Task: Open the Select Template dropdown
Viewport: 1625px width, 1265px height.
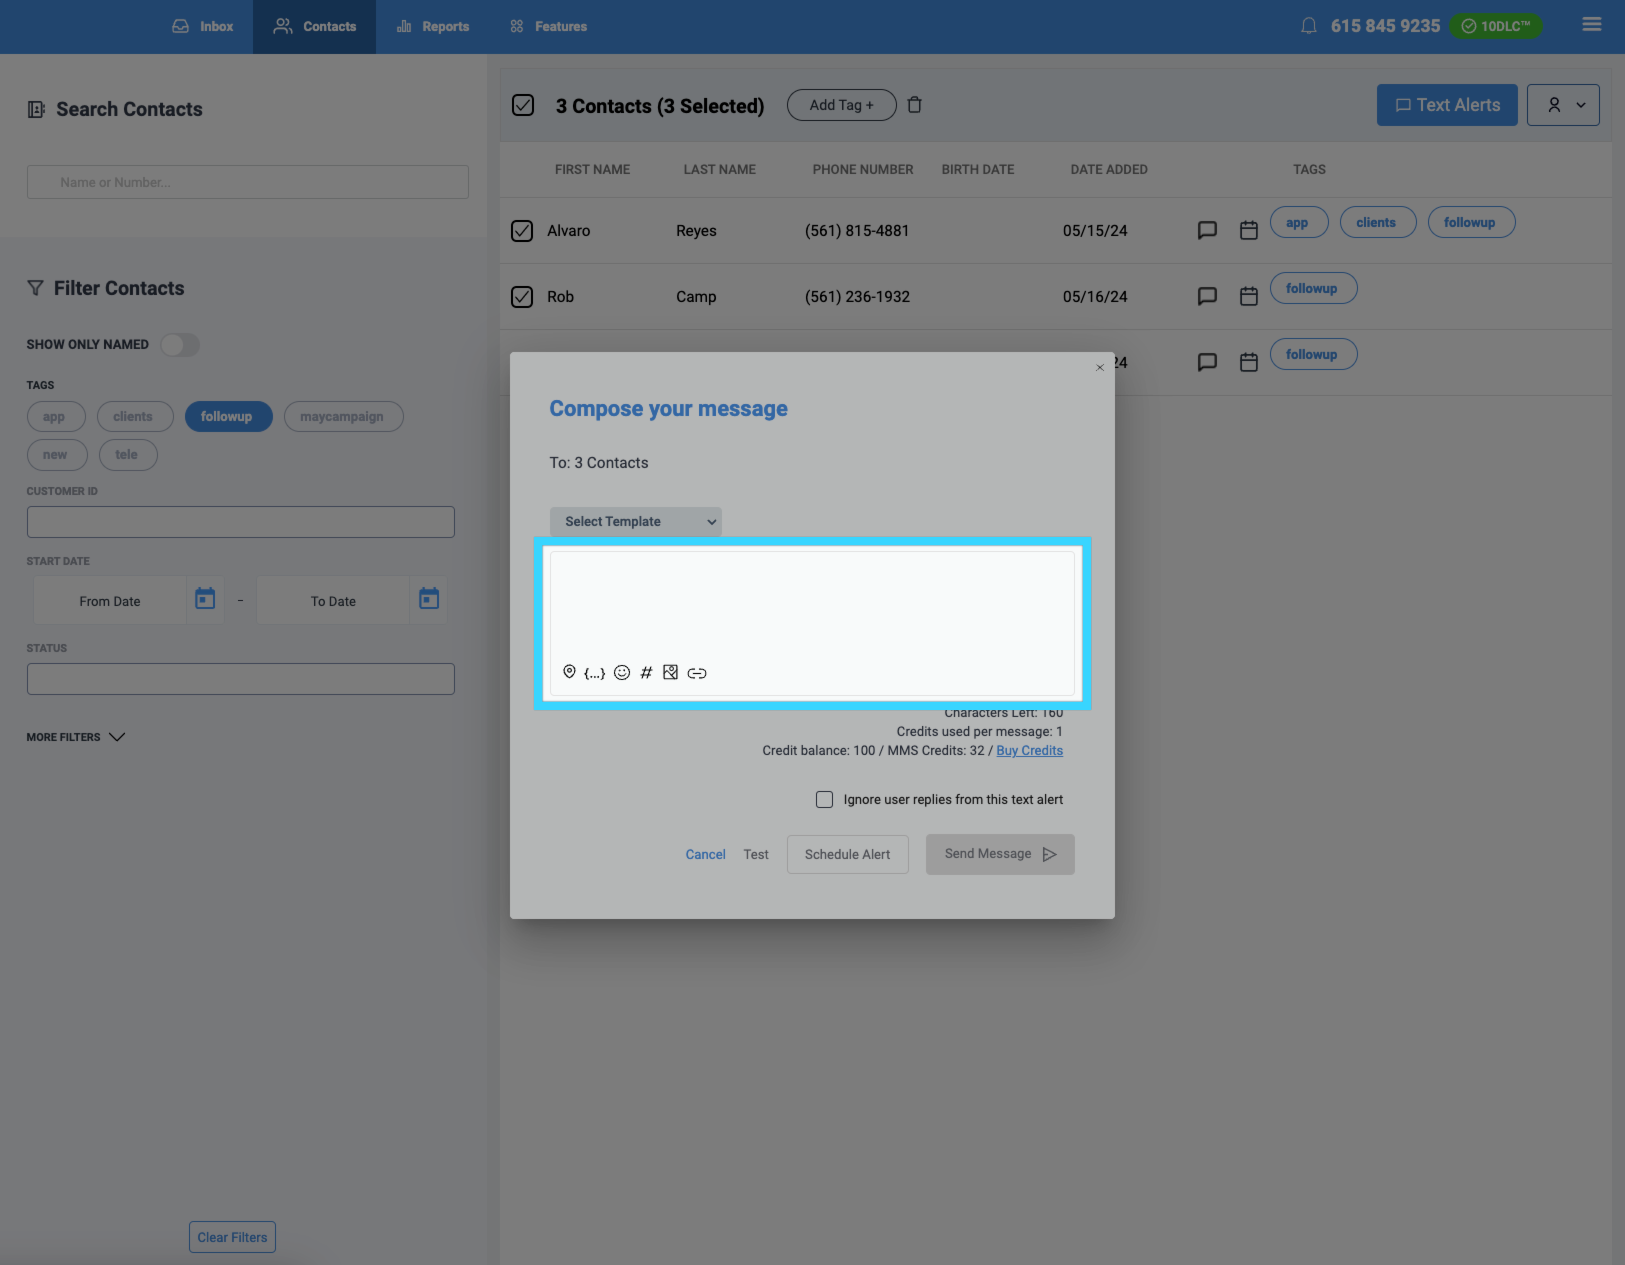Action: click(x=635, y=522)
